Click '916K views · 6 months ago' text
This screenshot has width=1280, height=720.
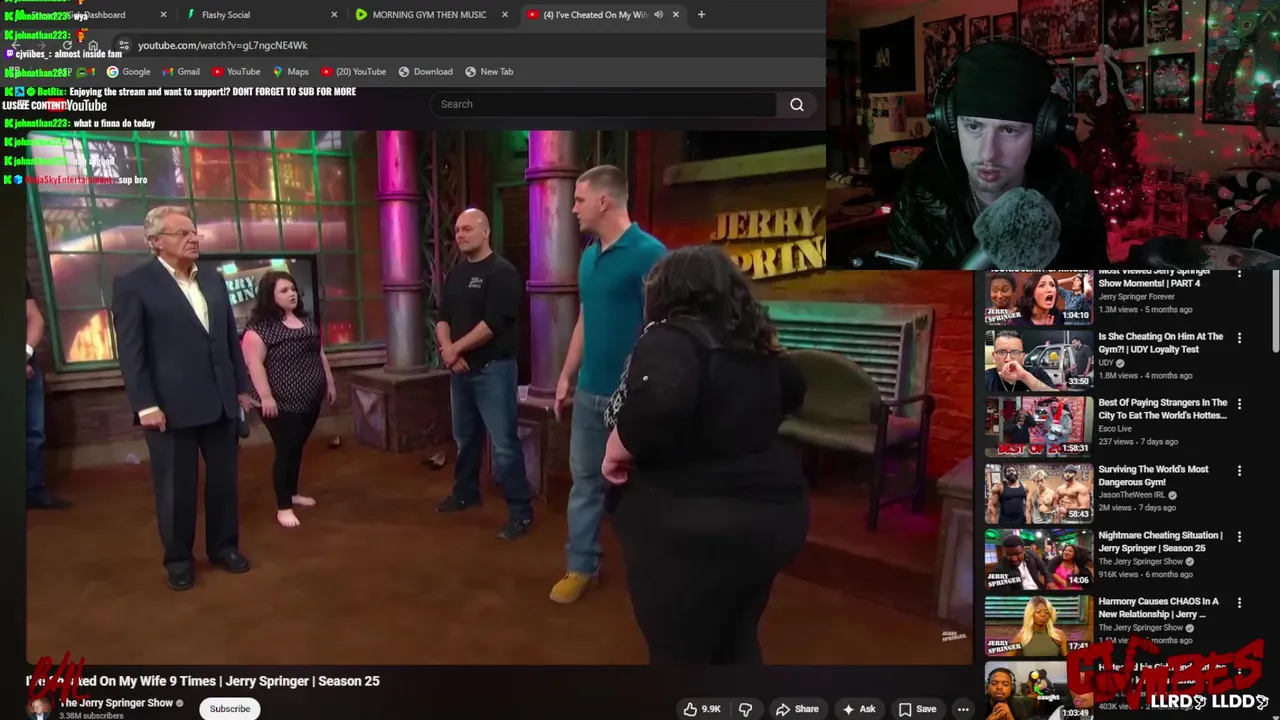click(x=1146, y=574)
